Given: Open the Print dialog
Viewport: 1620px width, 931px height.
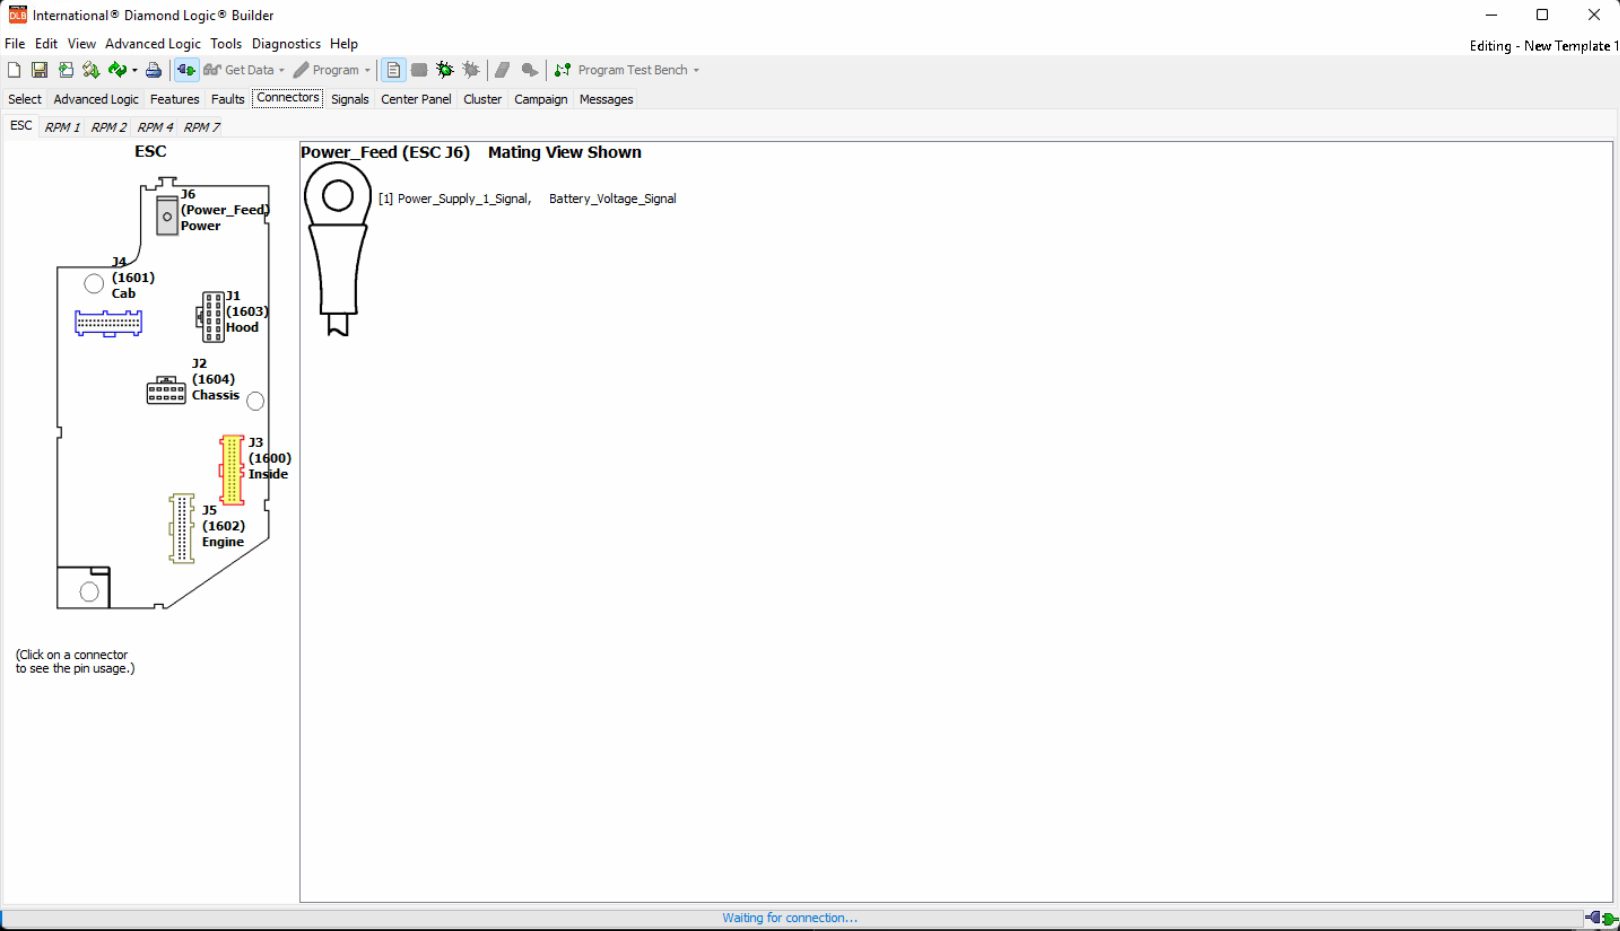Looking at the screenshot, I should pyautogui.click(x=153, y=70).
